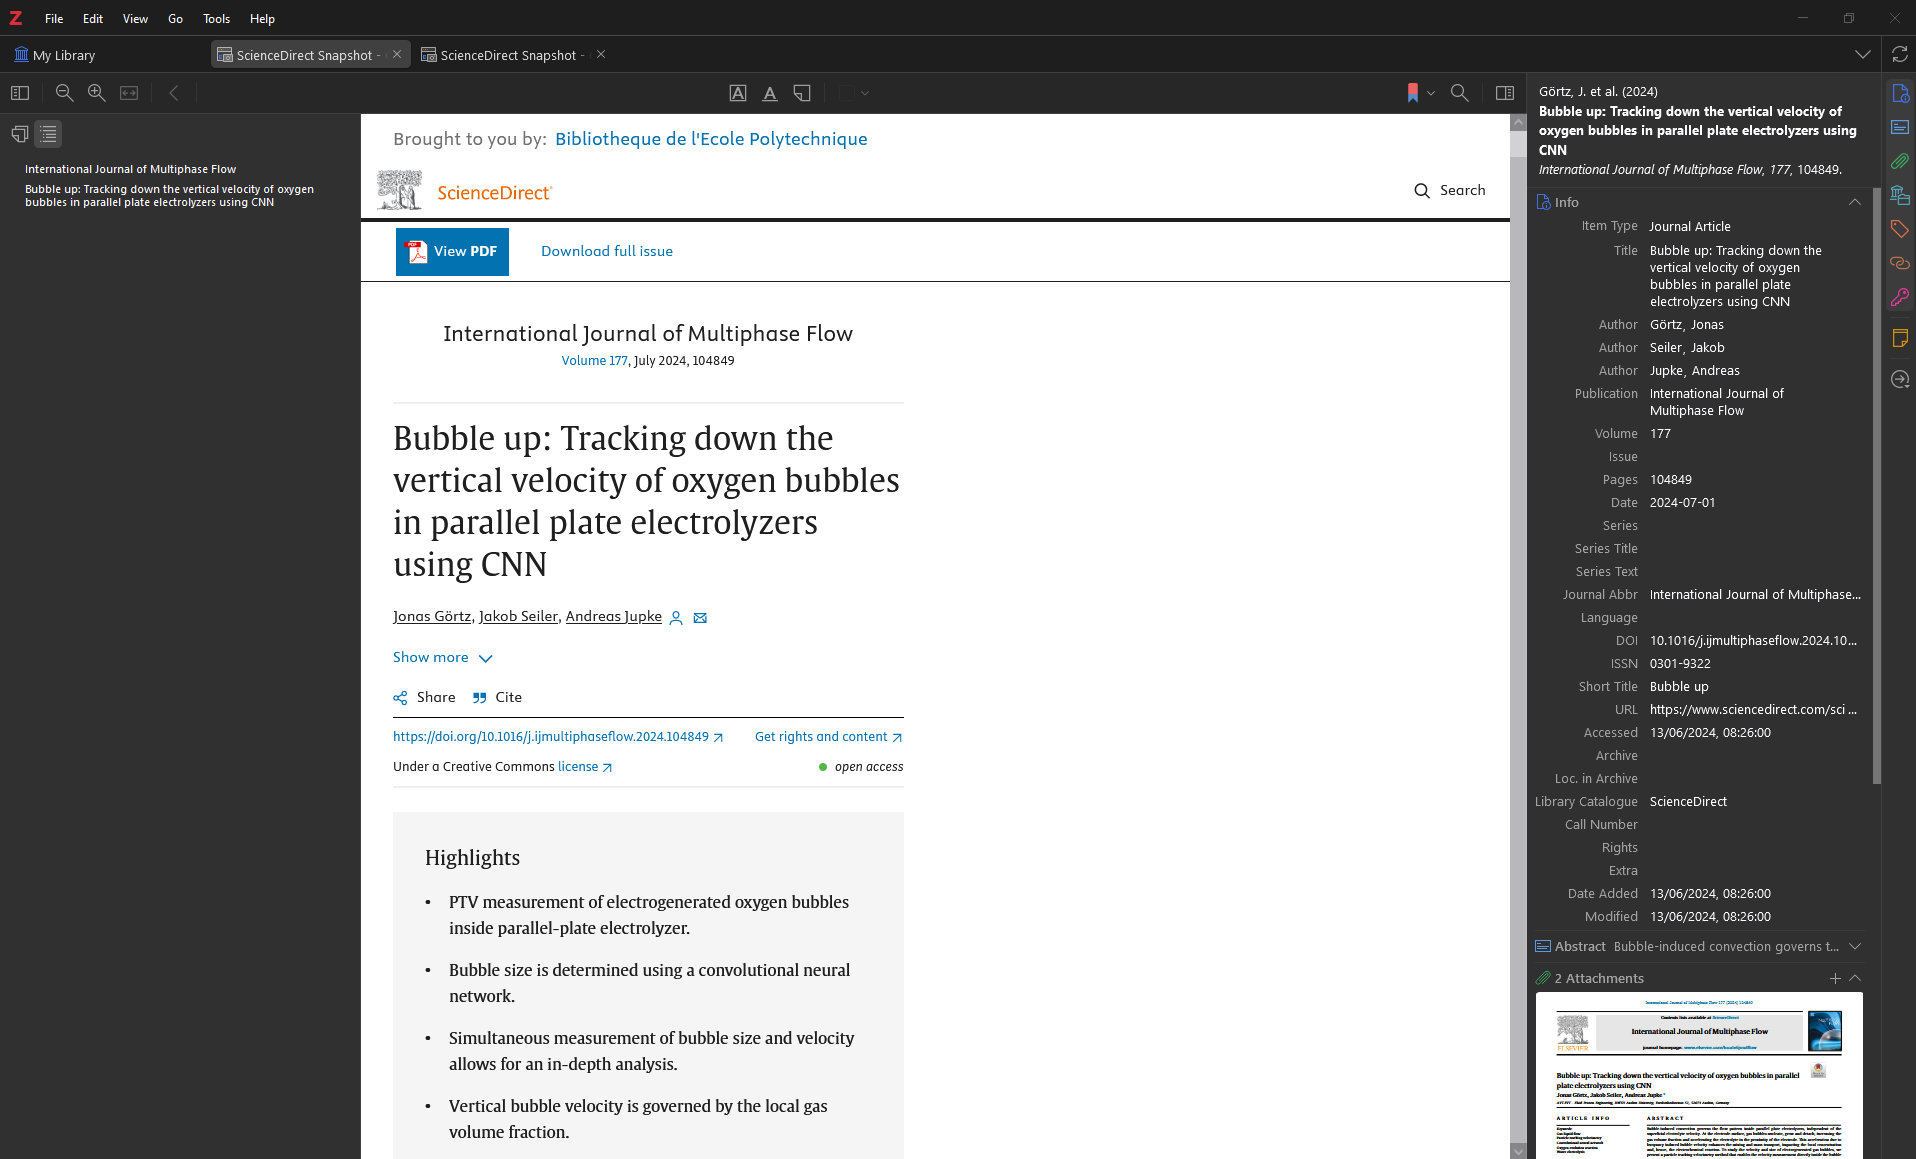
Task: Select the highlight text tool
Action: coord(738,93)
